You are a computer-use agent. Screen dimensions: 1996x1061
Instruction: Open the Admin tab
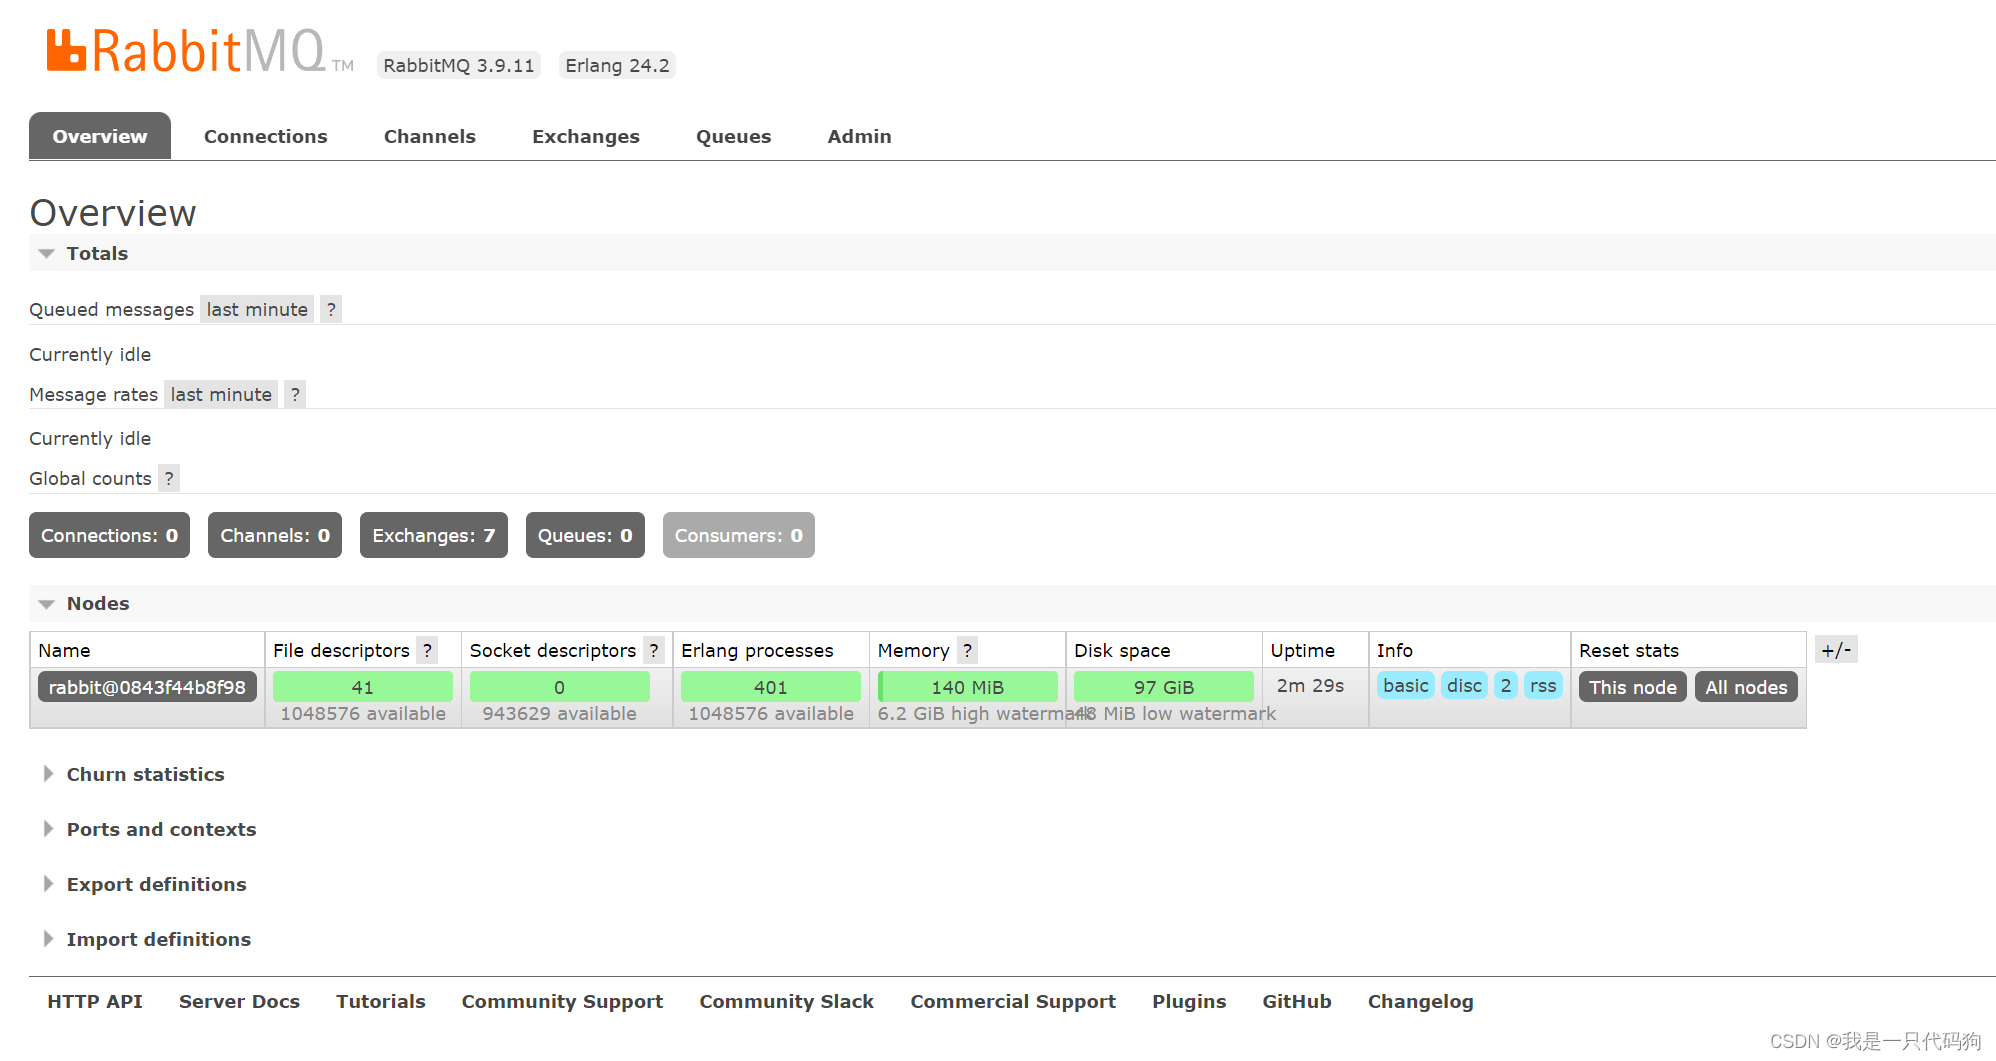point(858,136)
